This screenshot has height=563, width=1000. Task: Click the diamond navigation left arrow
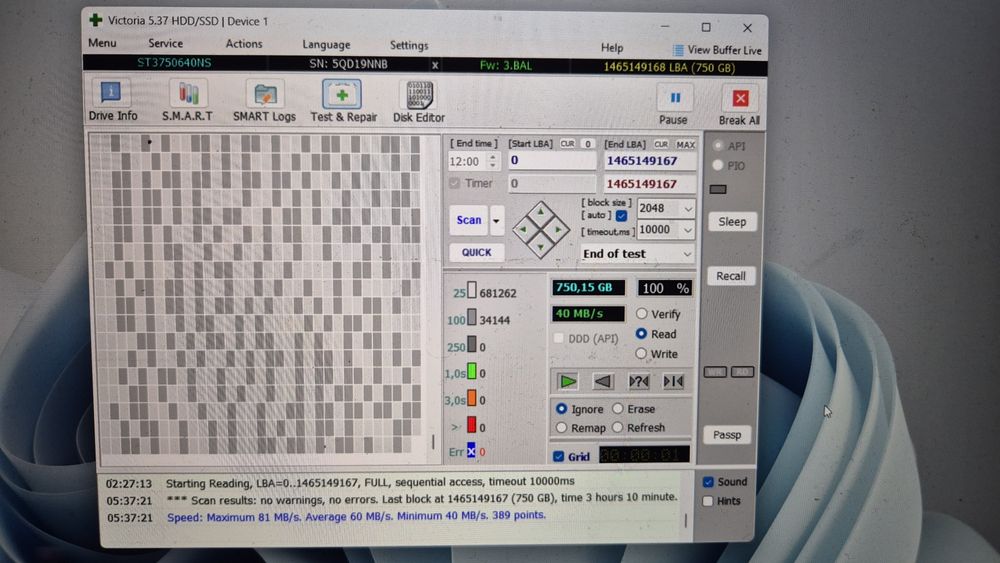coord(523,230)
